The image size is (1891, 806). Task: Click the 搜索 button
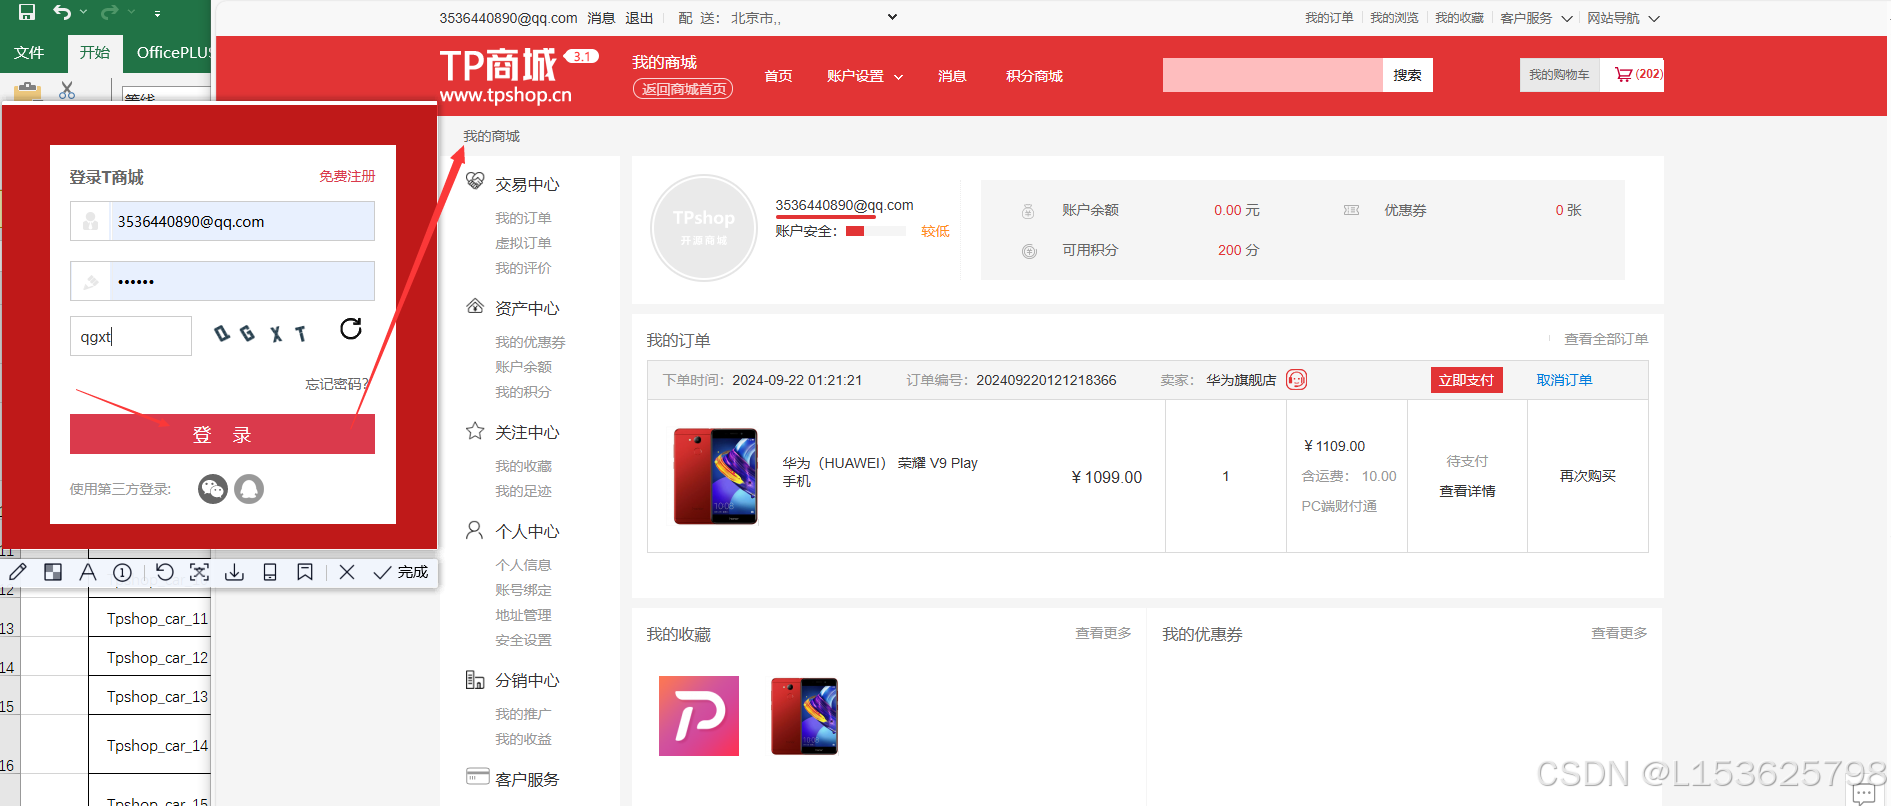[1407, 75]
